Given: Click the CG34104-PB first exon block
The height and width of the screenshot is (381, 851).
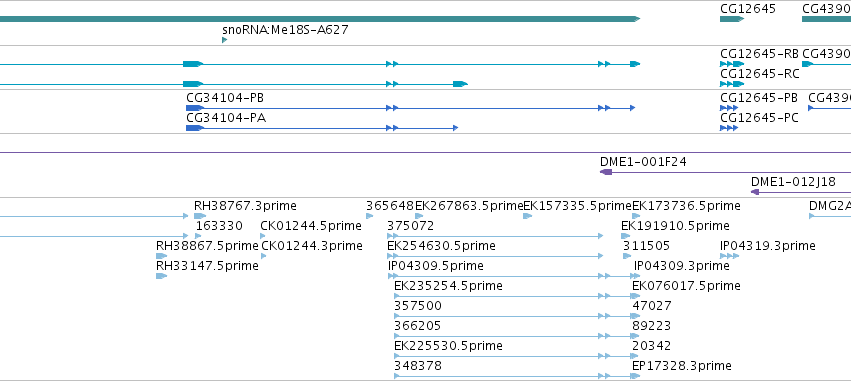Looking at the screenshot, I should (194, 108).
